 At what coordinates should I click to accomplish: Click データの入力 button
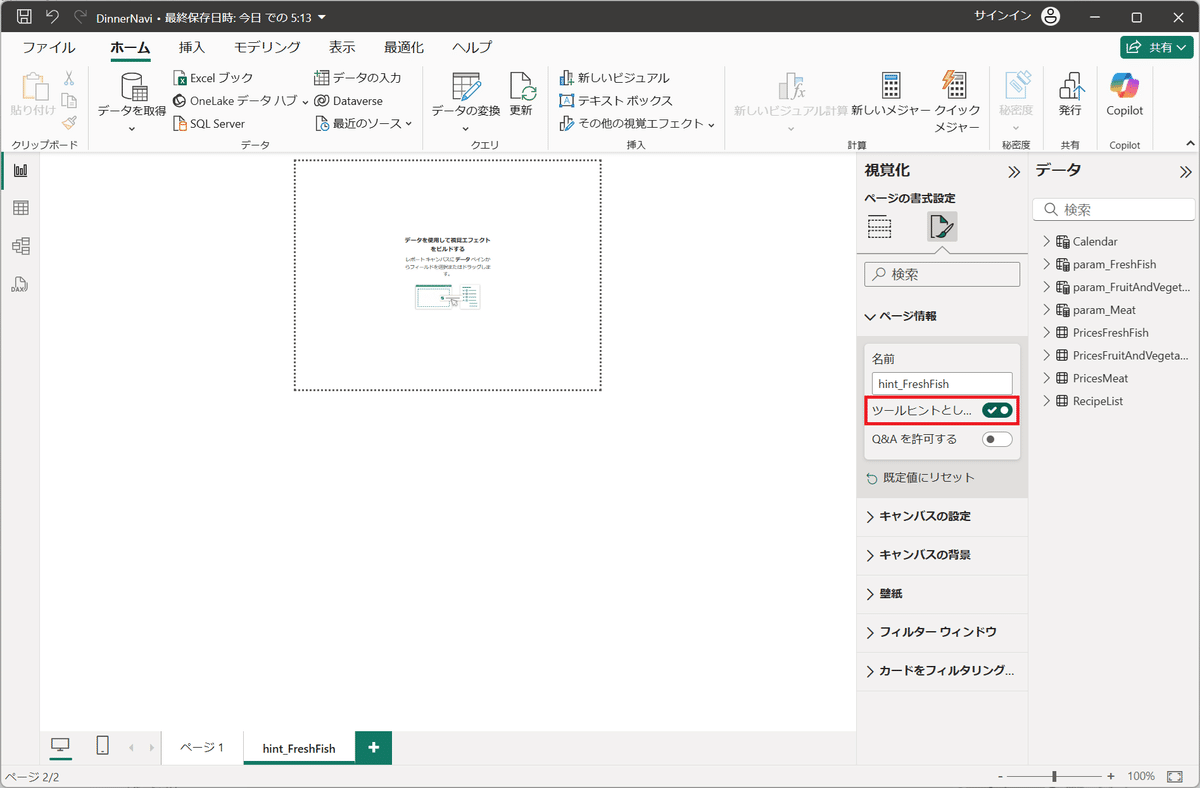357,78
